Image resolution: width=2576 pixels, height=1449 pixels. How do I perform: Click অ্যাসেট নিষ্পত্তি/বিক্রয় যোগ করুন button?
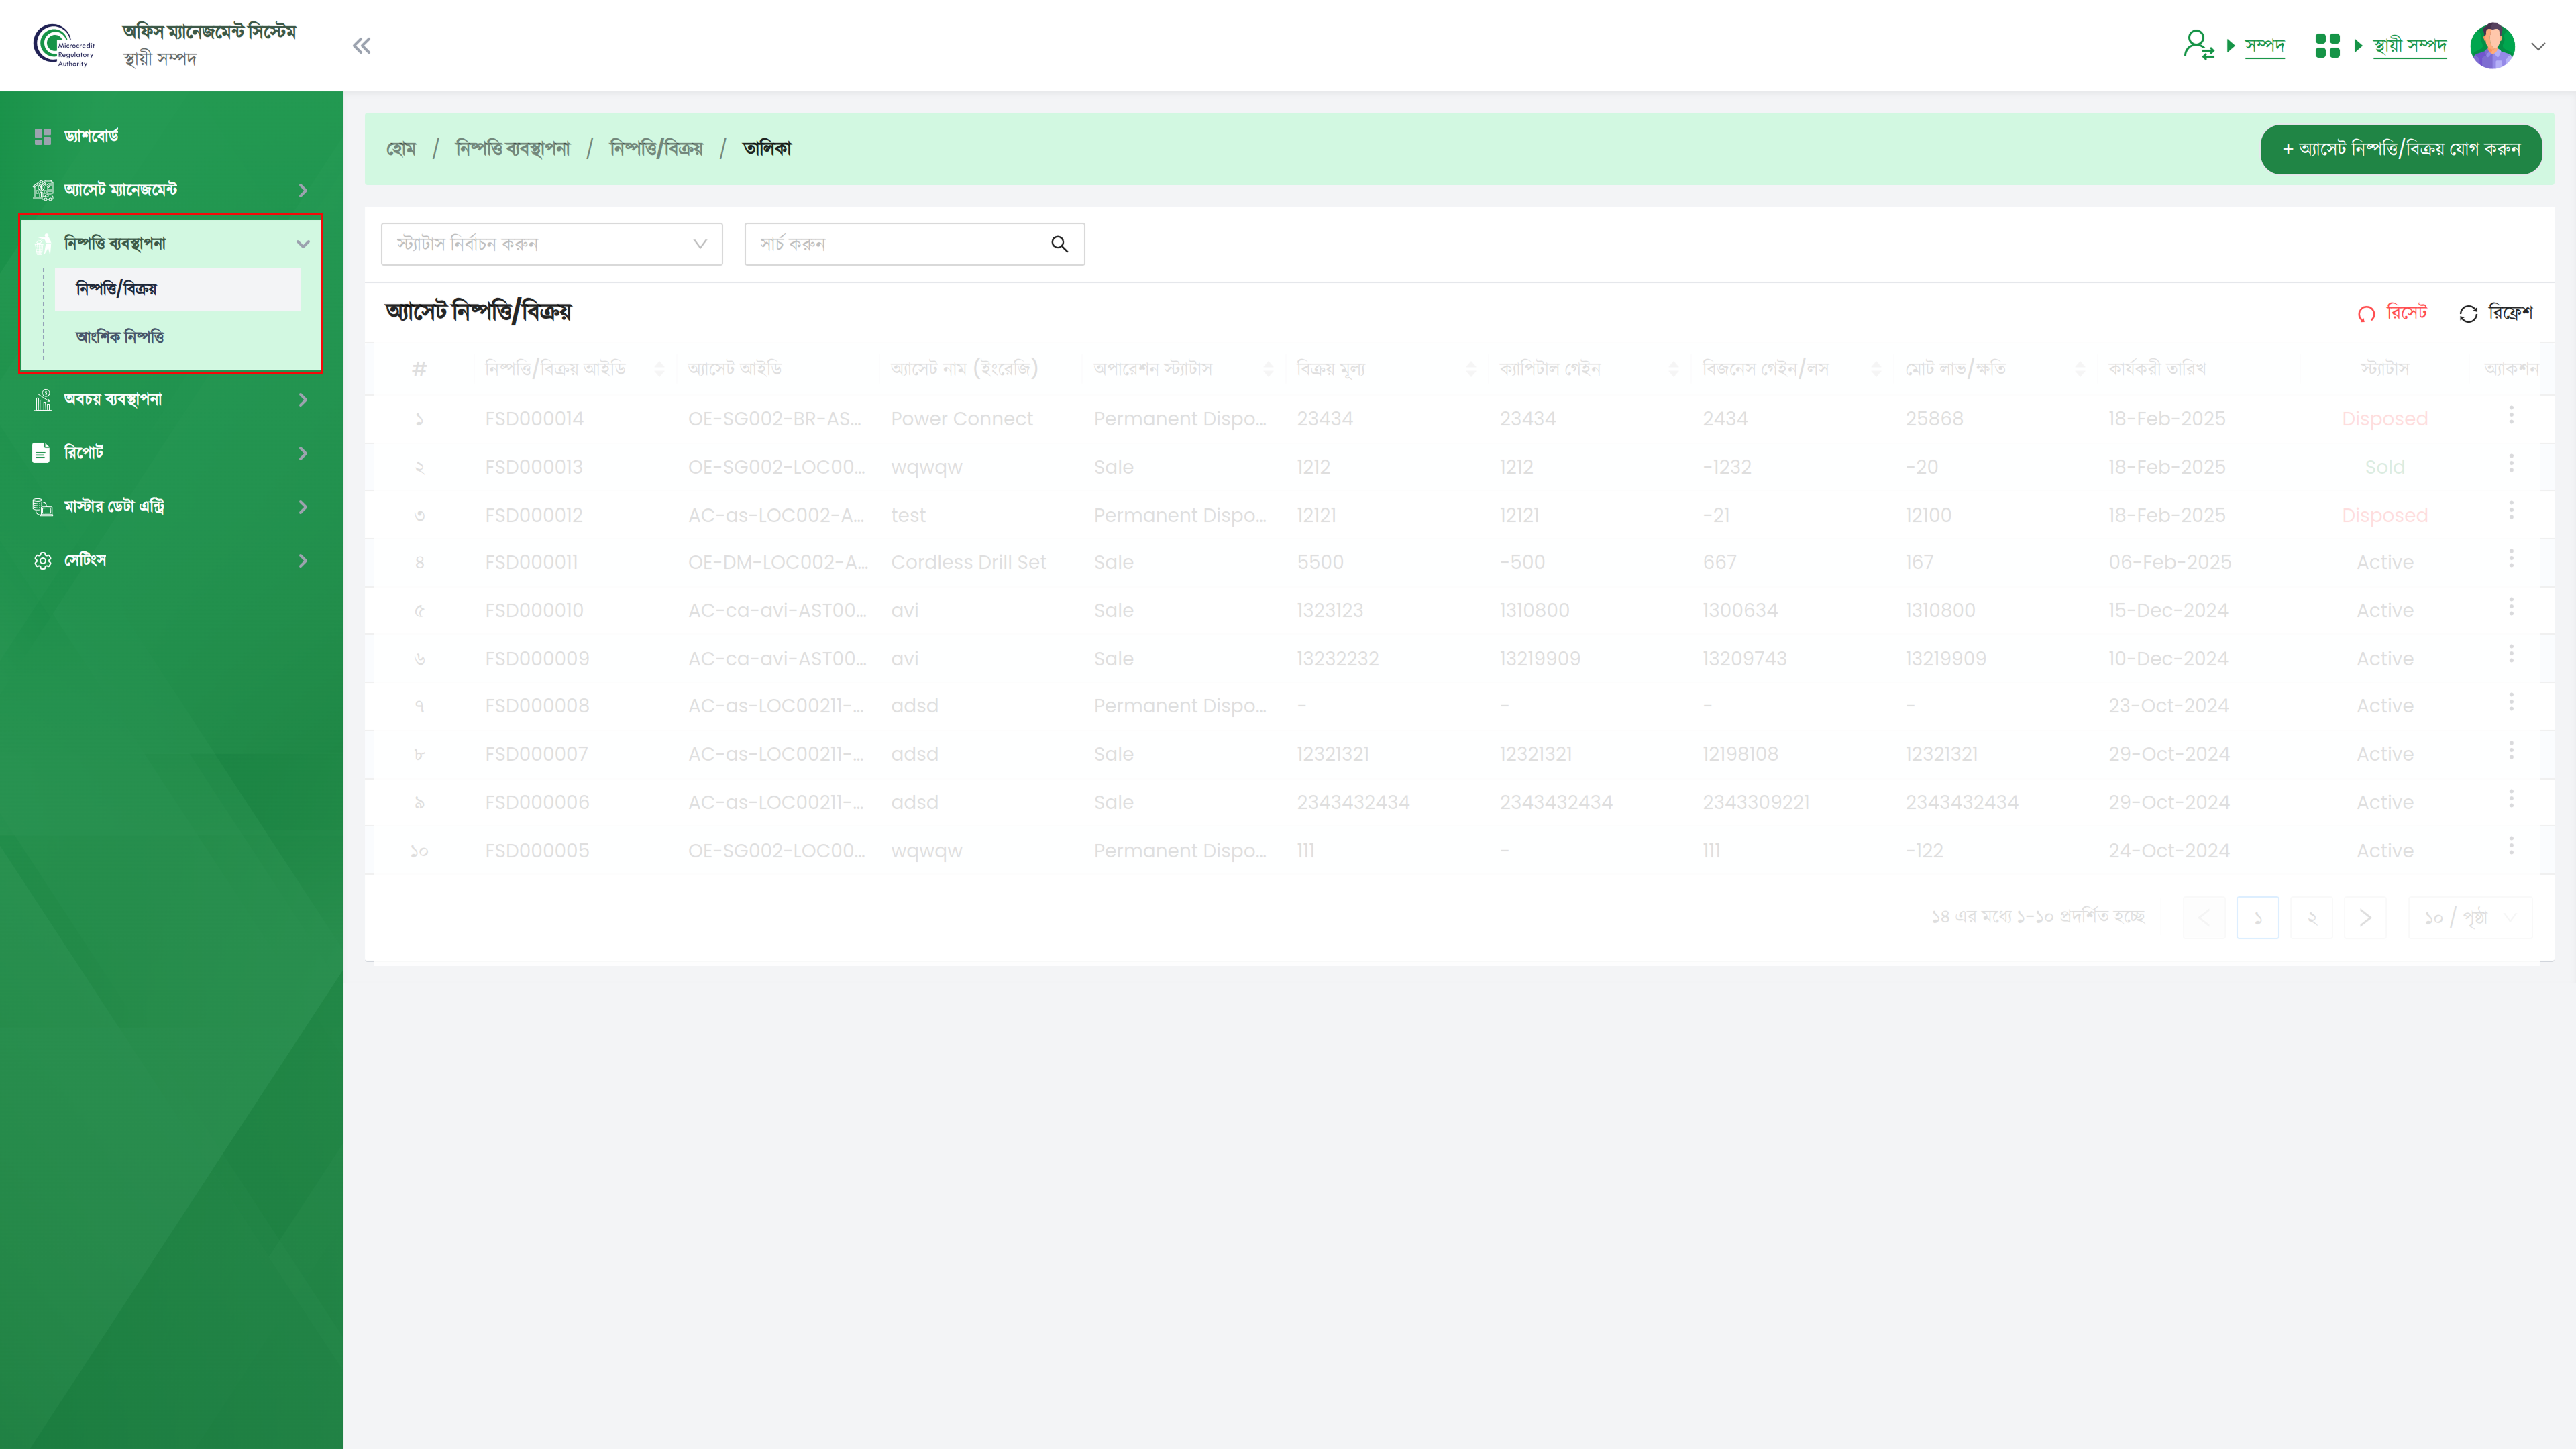(2401, 149)
